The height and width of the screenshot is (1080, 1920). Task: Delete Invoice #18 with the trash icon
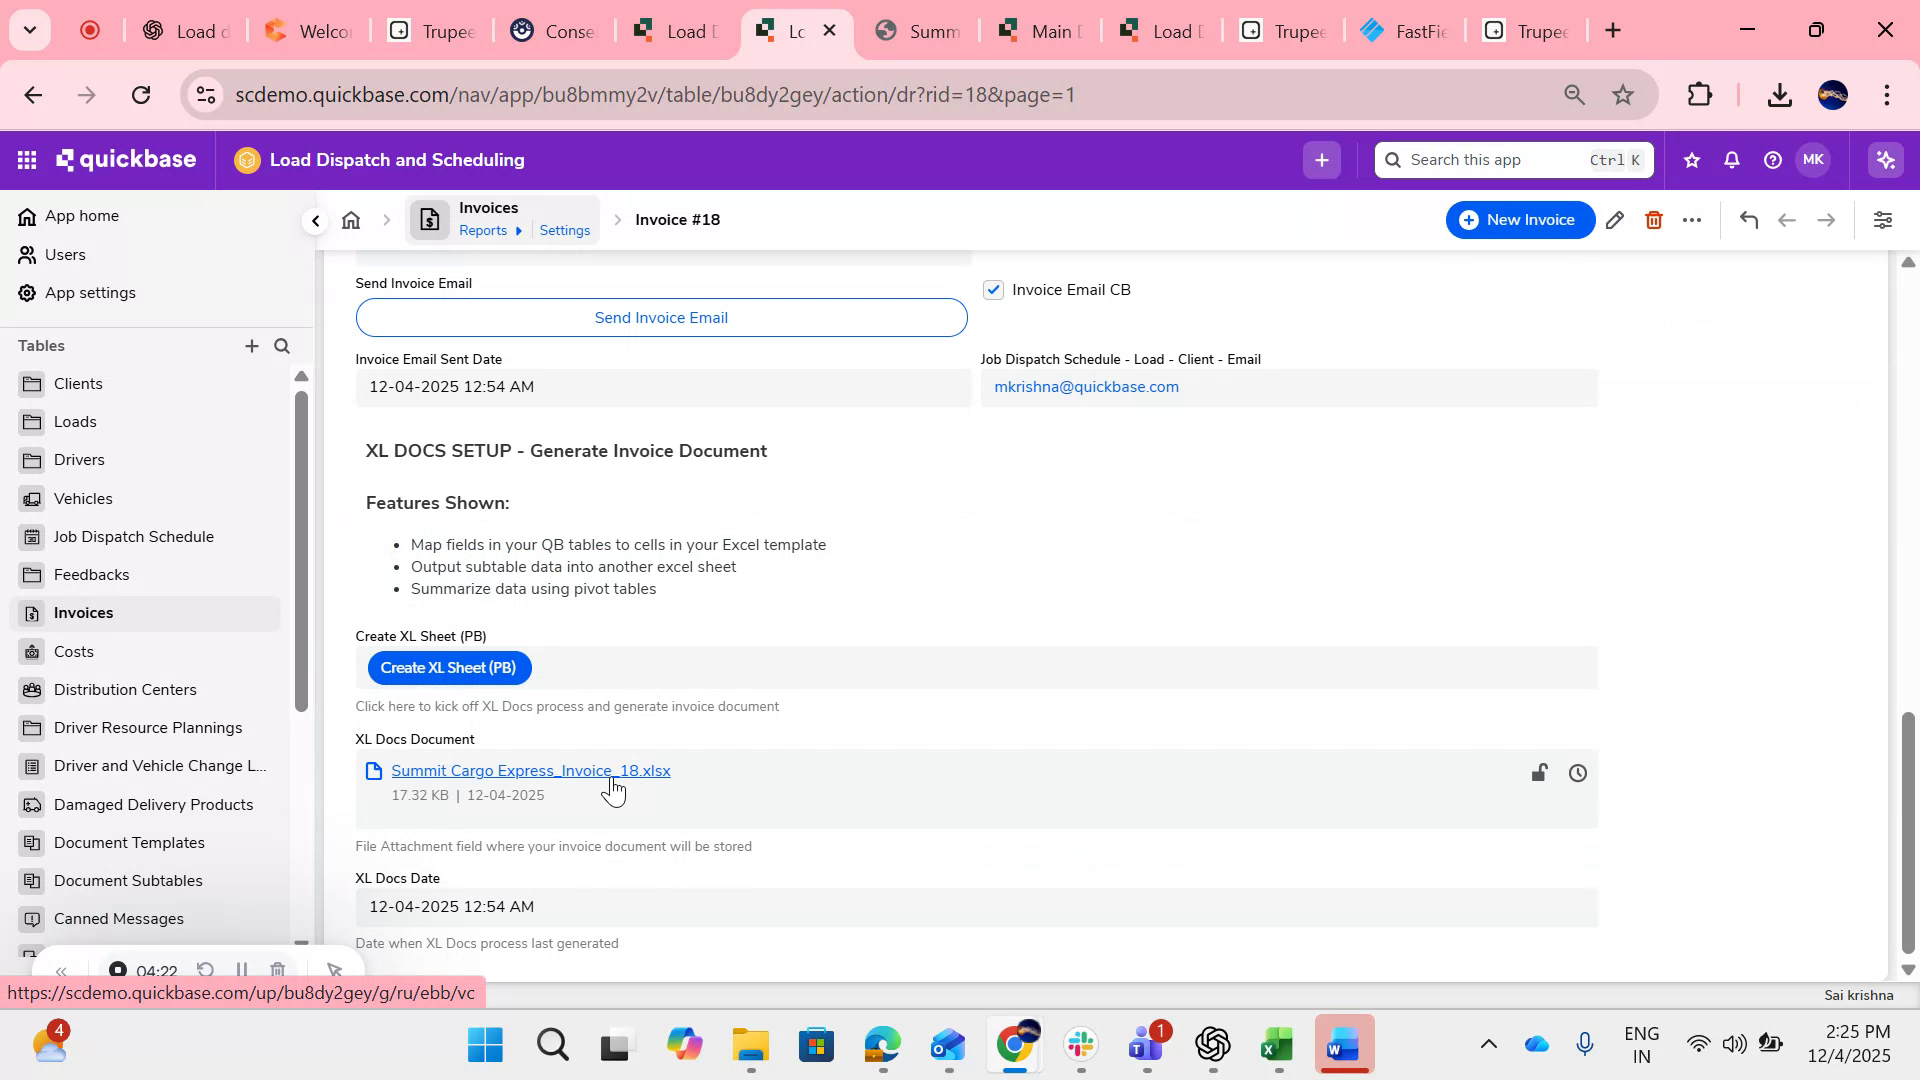(x=1653, y=219)
